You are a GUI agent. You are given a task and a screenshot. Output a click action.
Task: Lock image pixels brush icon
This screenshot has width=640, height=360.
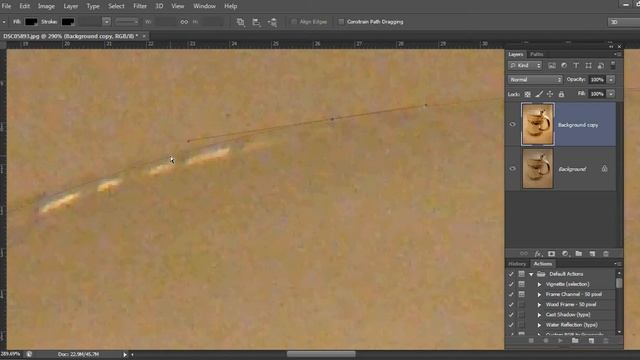coord(539,94)
